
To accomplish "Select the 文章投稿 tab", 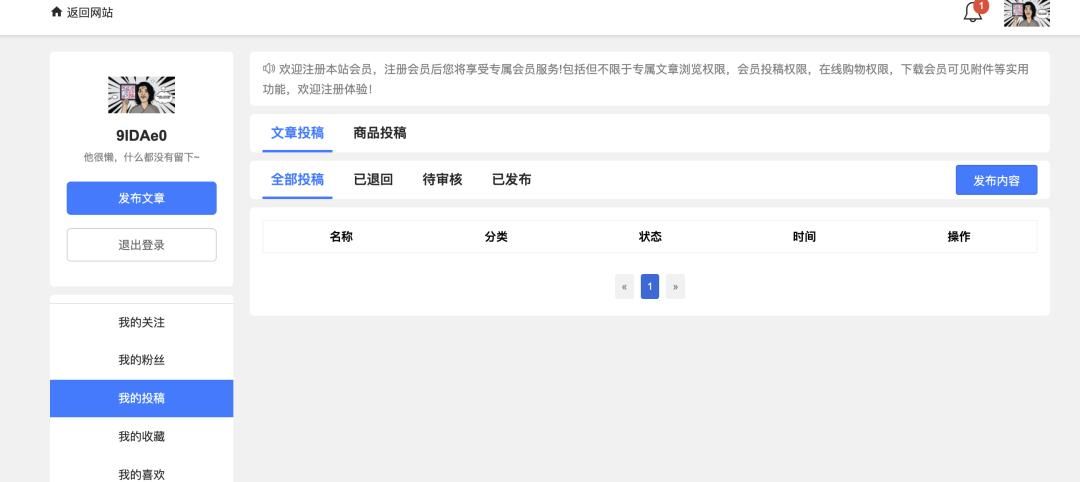I will pos(297,133).
